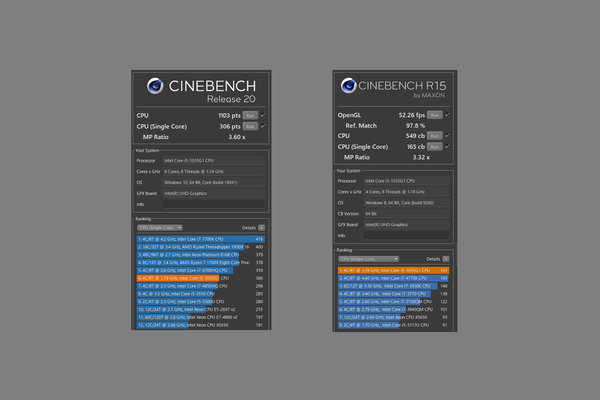Click the GFX Board field in Cinebench R15
The width and height of the screenshot is (600, 400).
[x=406, y=225]
